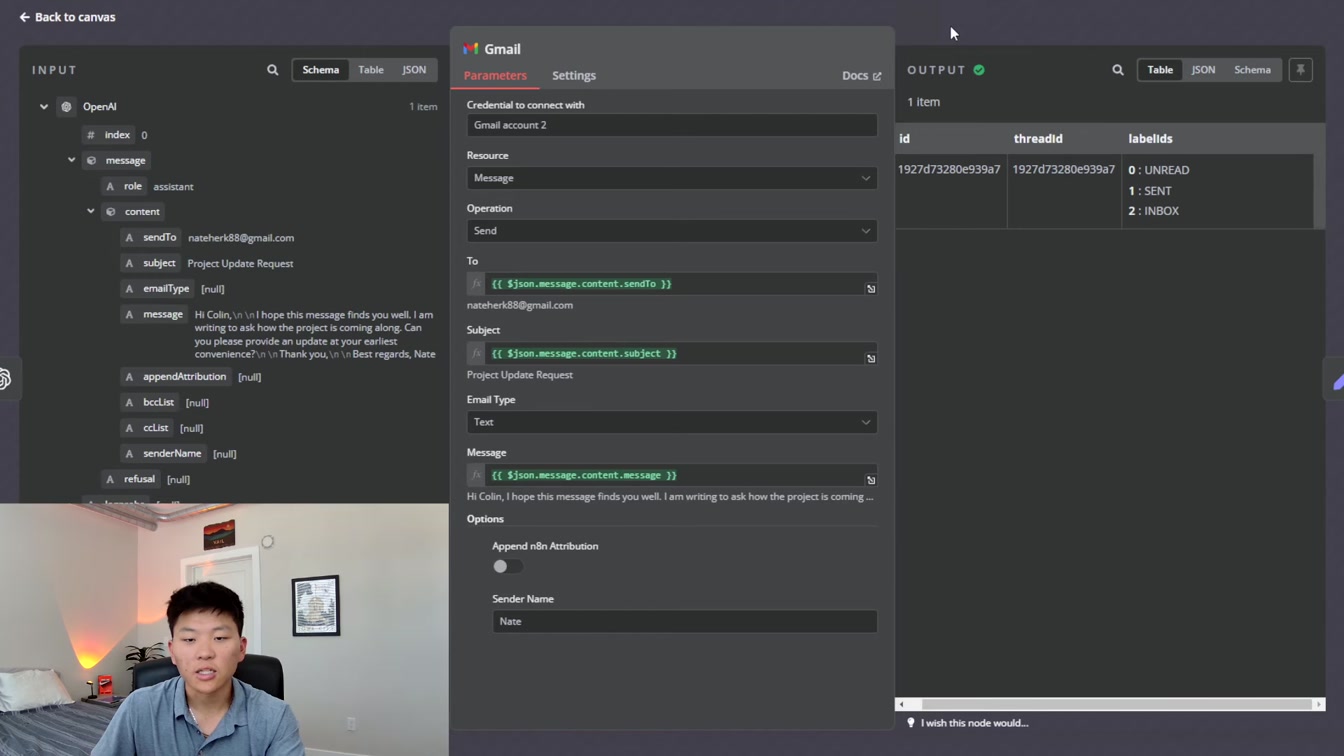Select the appendAttribution field pill
This screenshot has height=756, width=1344.
[x=176, y=377]
